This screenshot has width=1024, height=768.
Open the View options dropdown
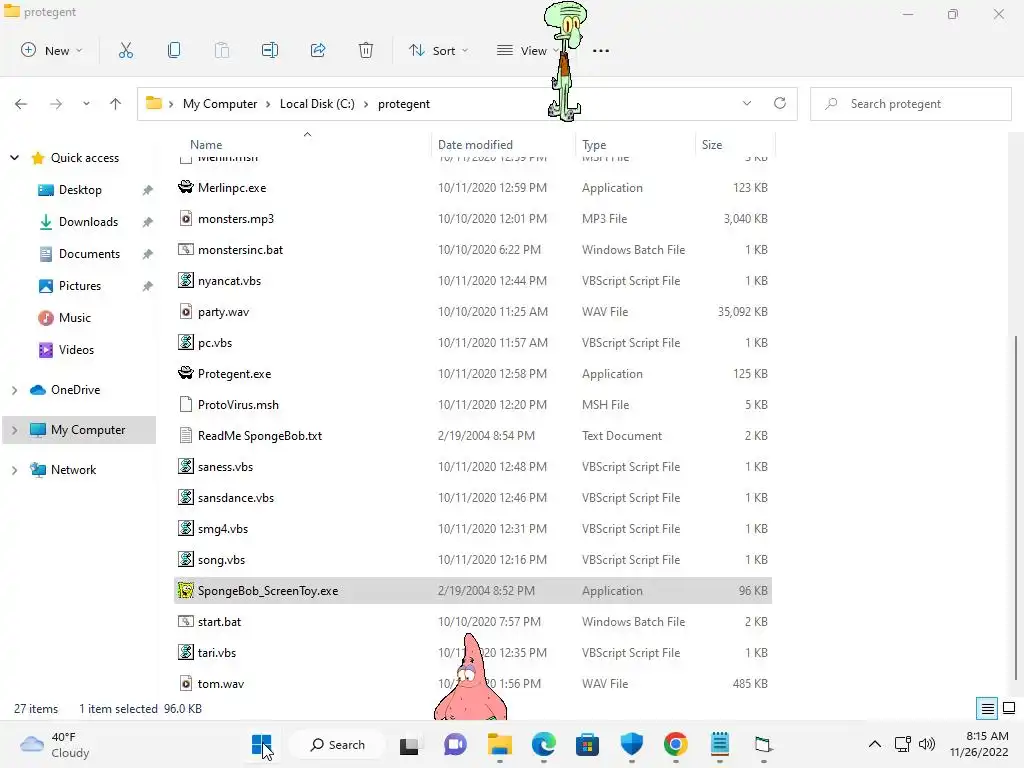pyautogui.click(x=528, y=50)
